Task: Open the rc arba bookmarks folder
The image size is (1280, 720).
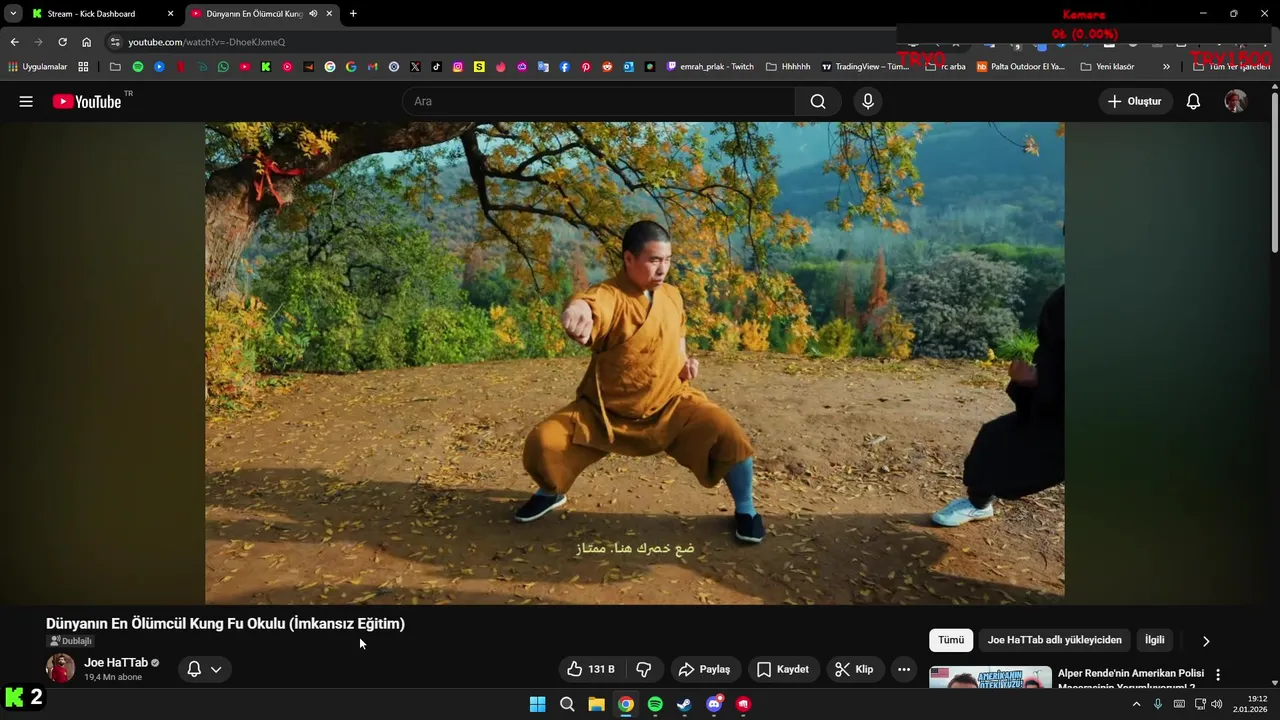Action: pyautogui.click(x=945, y=67)
